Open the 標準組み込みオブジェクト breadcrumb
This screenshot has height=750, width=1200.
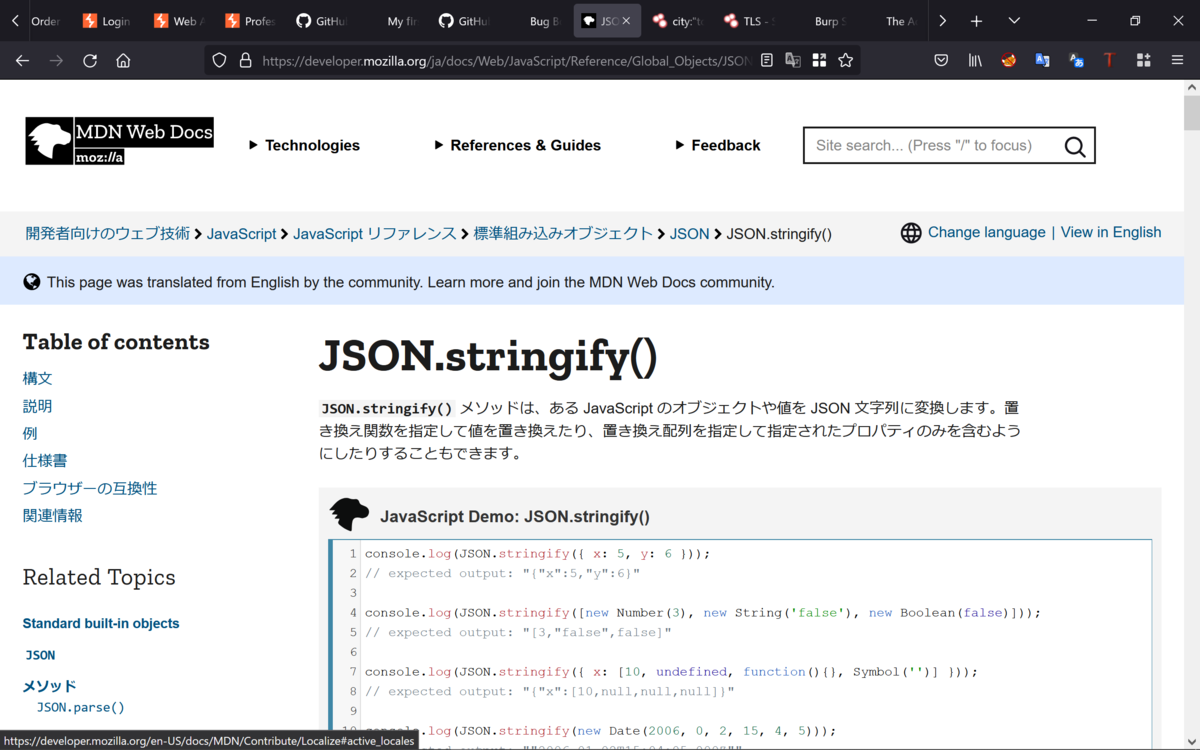[563, 233]
